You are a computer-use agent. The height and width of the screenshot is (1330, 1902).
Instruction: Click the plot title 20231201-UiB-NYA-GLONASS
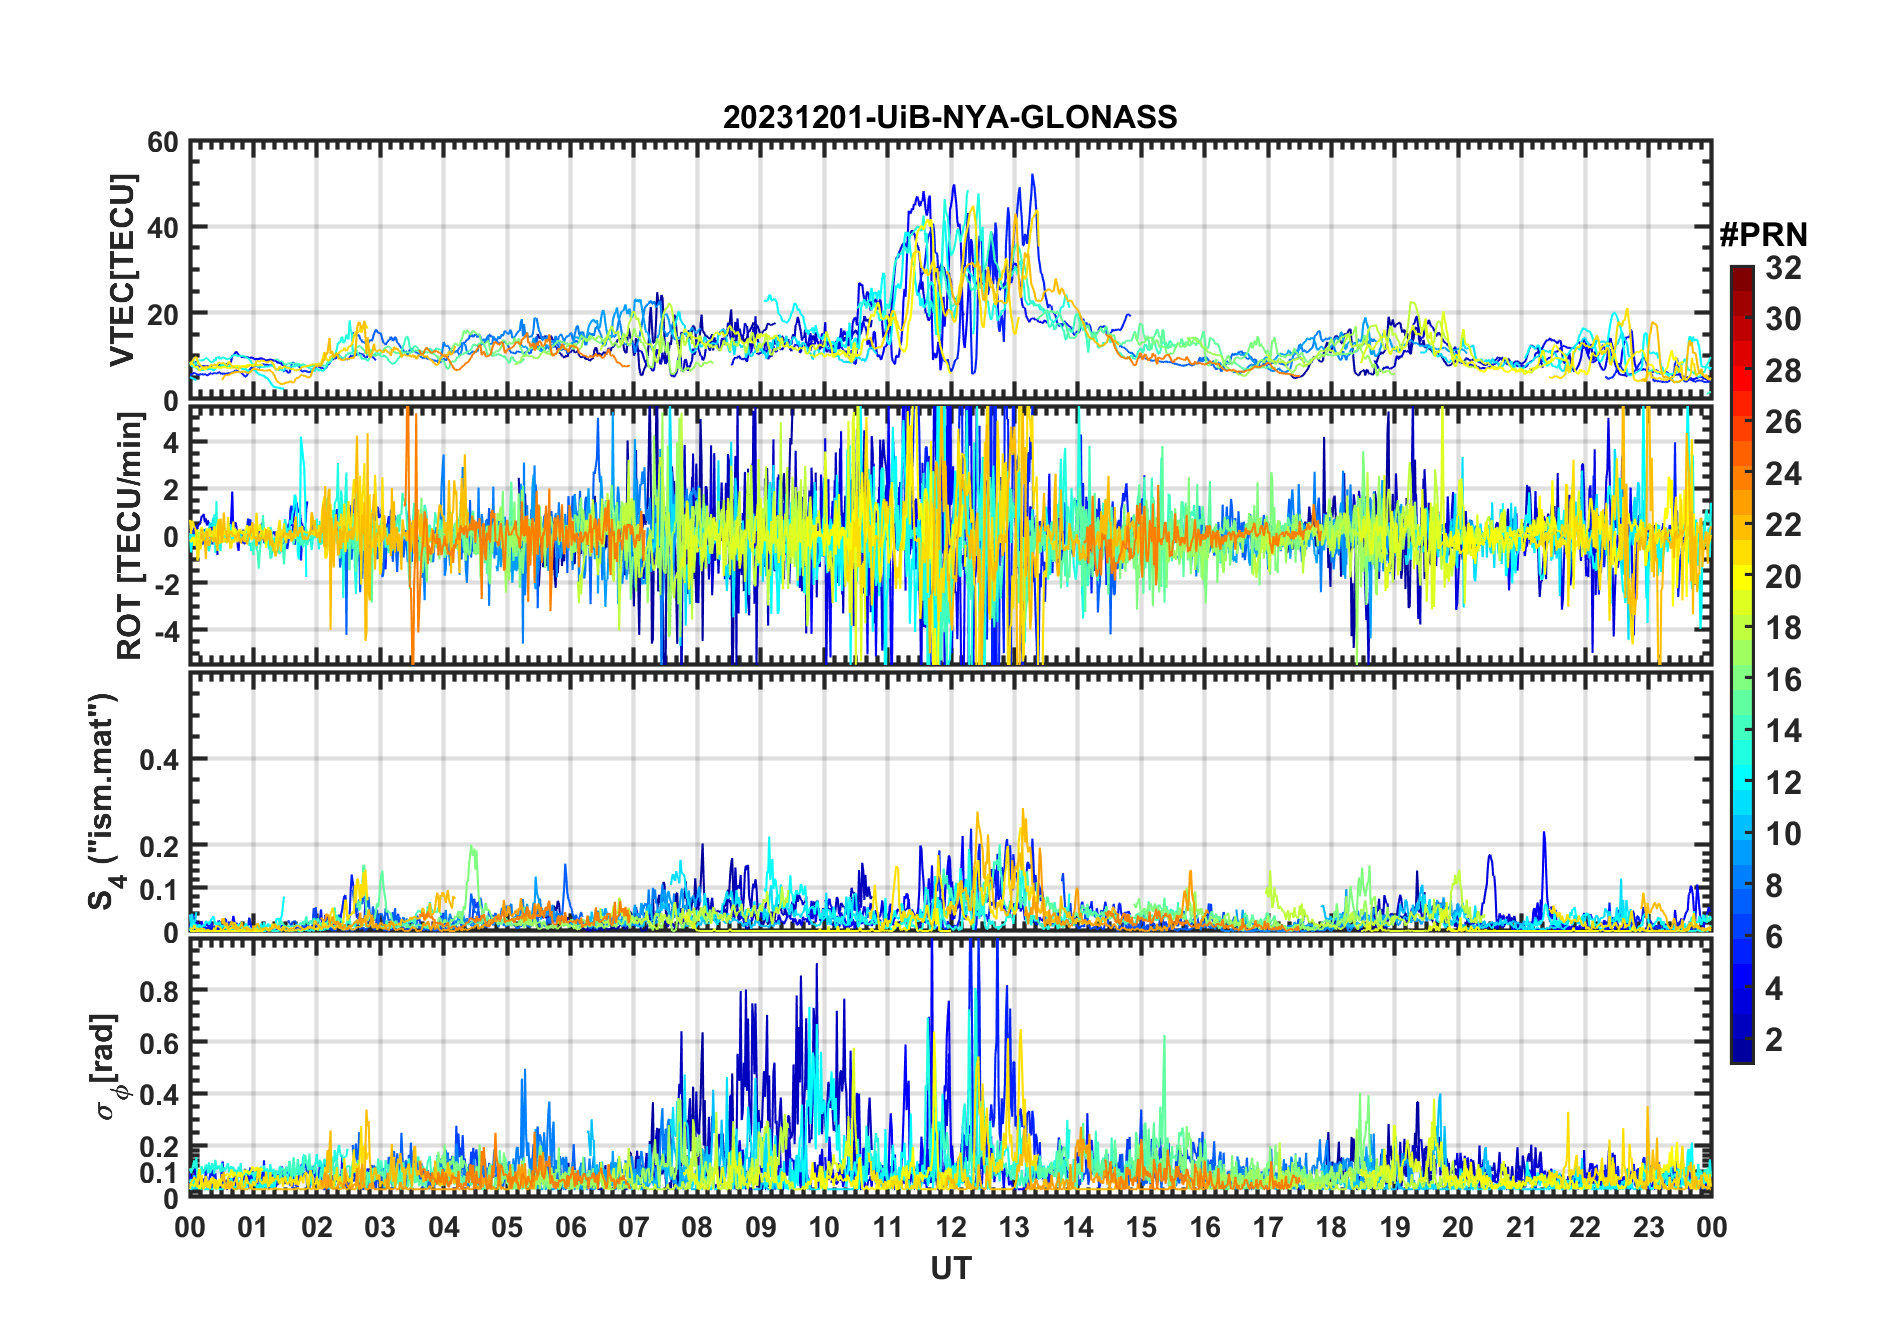(x=950, y=117)
